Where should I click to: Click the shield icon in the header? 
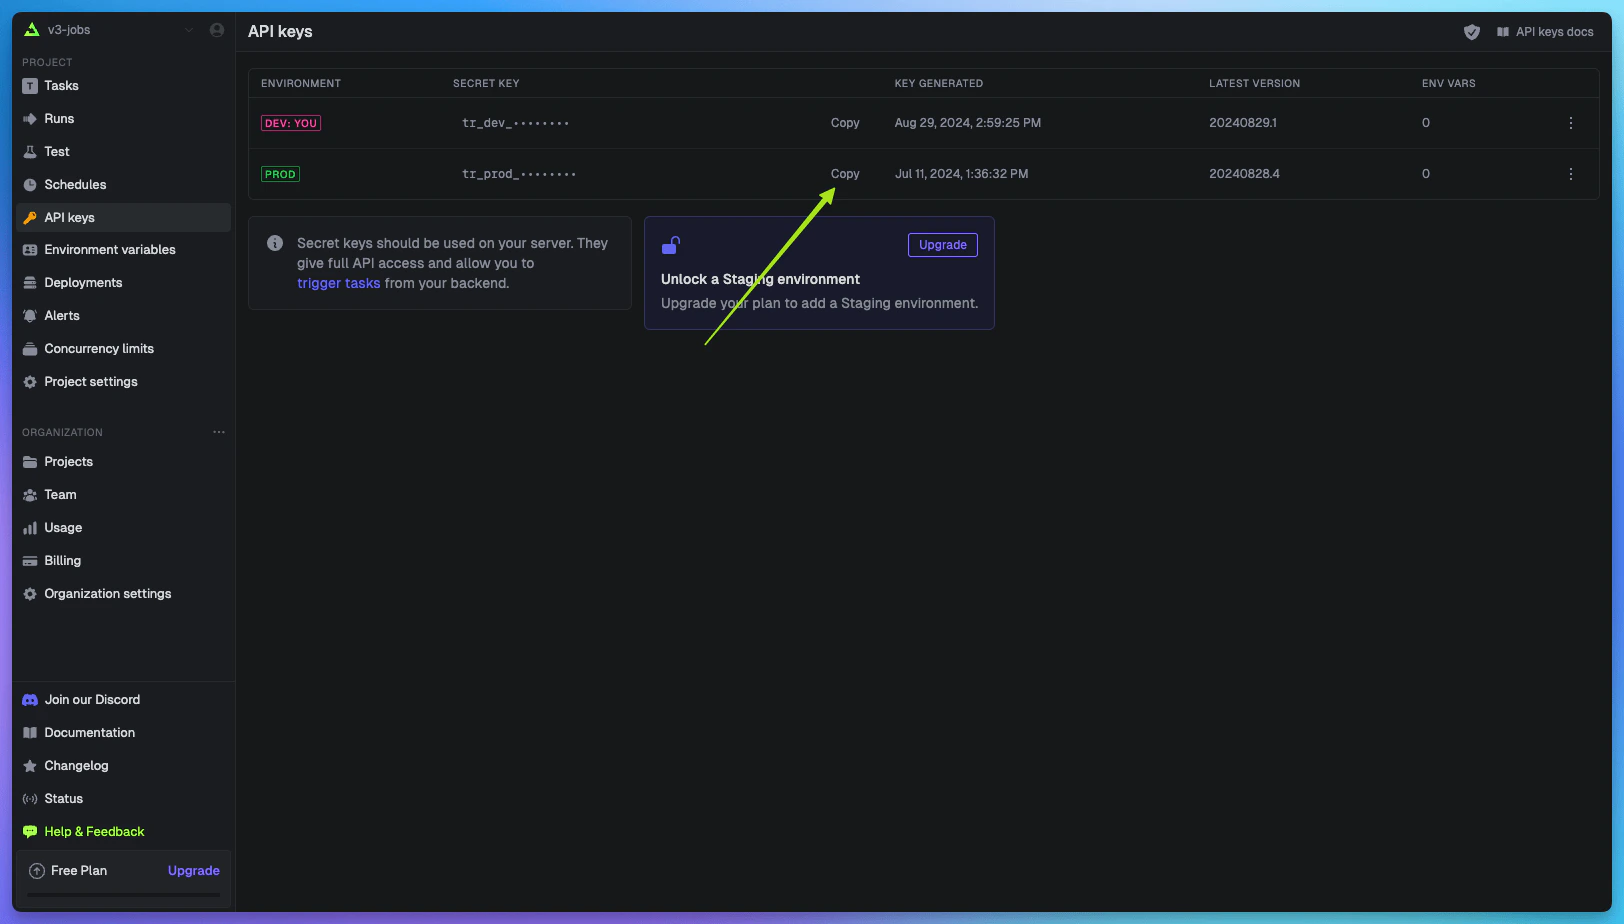(1472, 31)
